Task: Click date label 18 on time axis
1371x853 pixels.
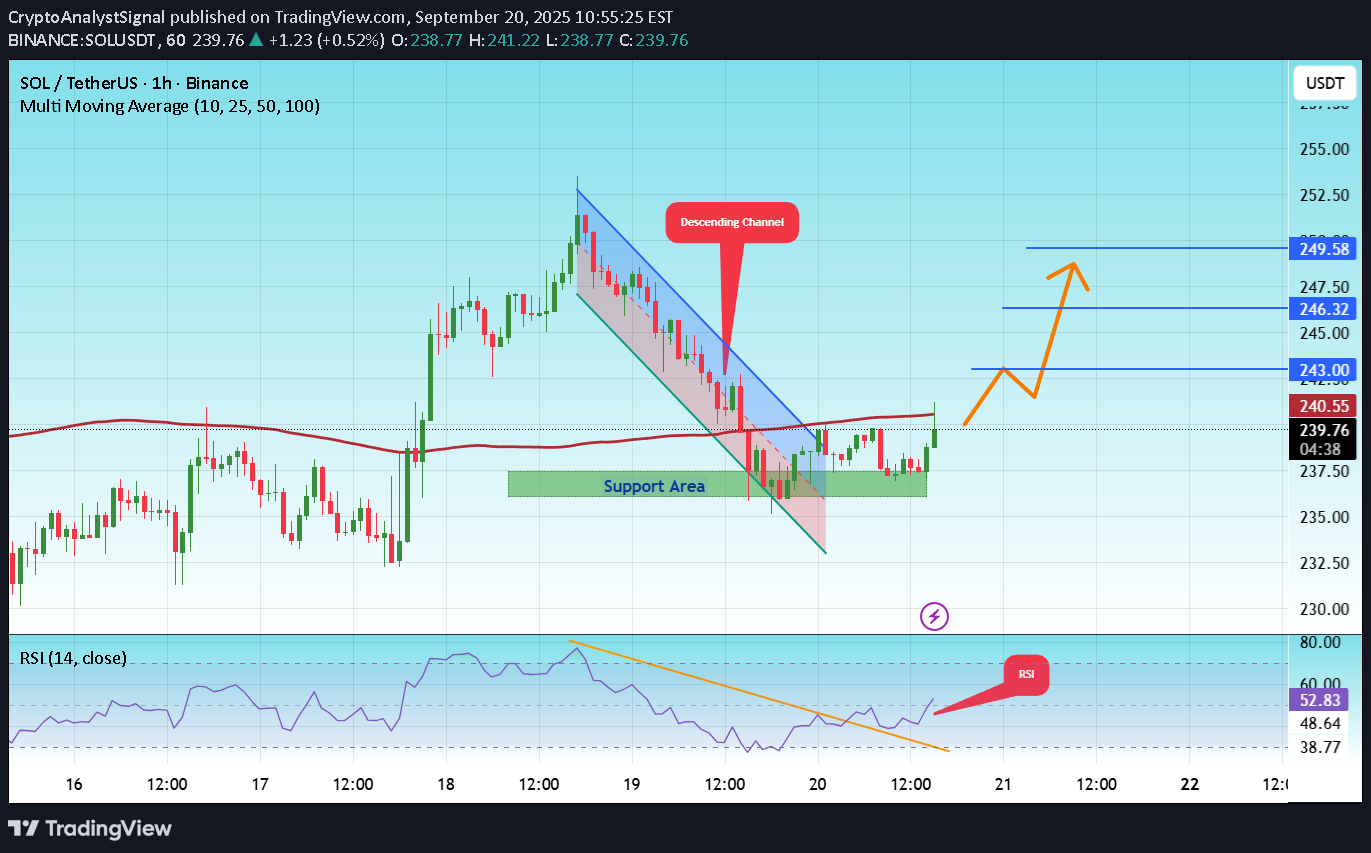Action: coord(446,784)
